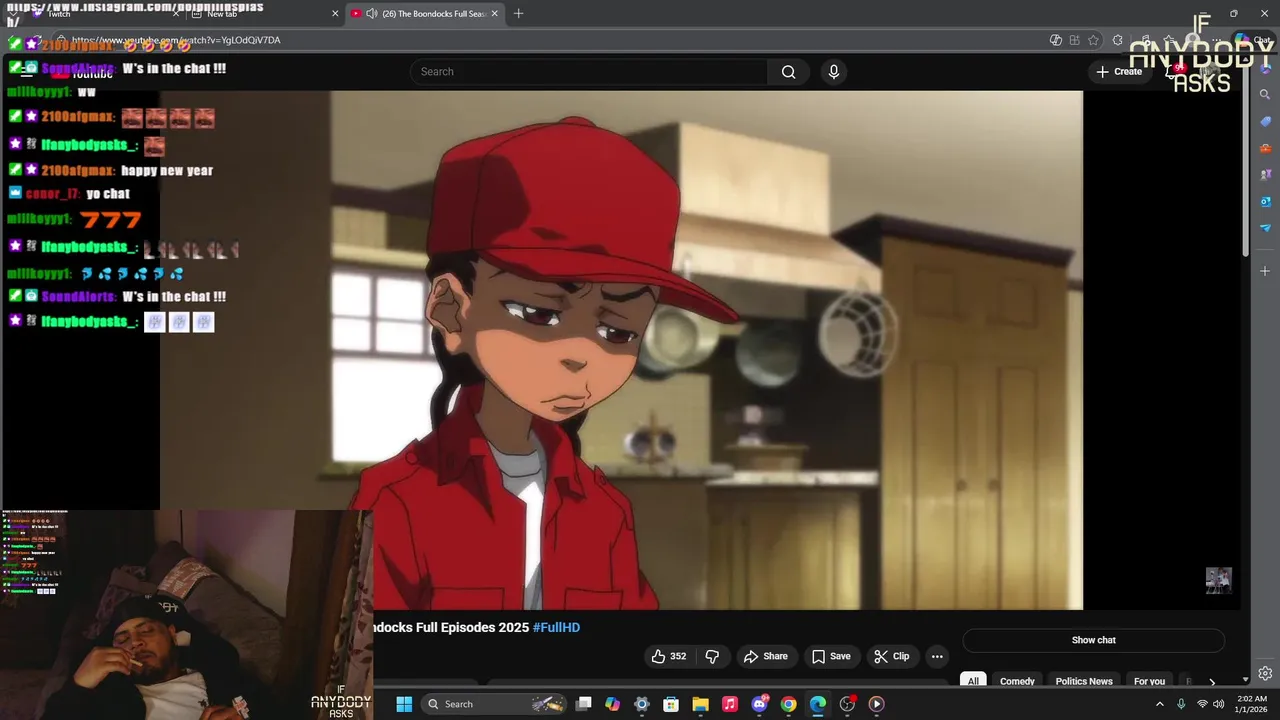Click the Create button
The image size is (1280, 720).
point(1119,72)
